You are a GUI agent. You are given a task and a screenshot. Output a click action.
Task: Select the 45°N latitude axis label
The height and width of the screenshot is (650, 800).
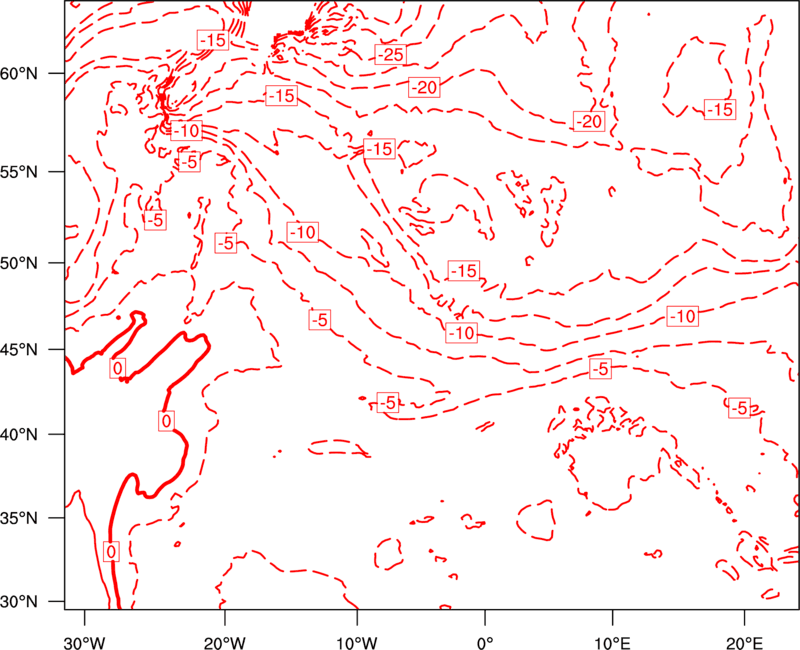[19, 349]
